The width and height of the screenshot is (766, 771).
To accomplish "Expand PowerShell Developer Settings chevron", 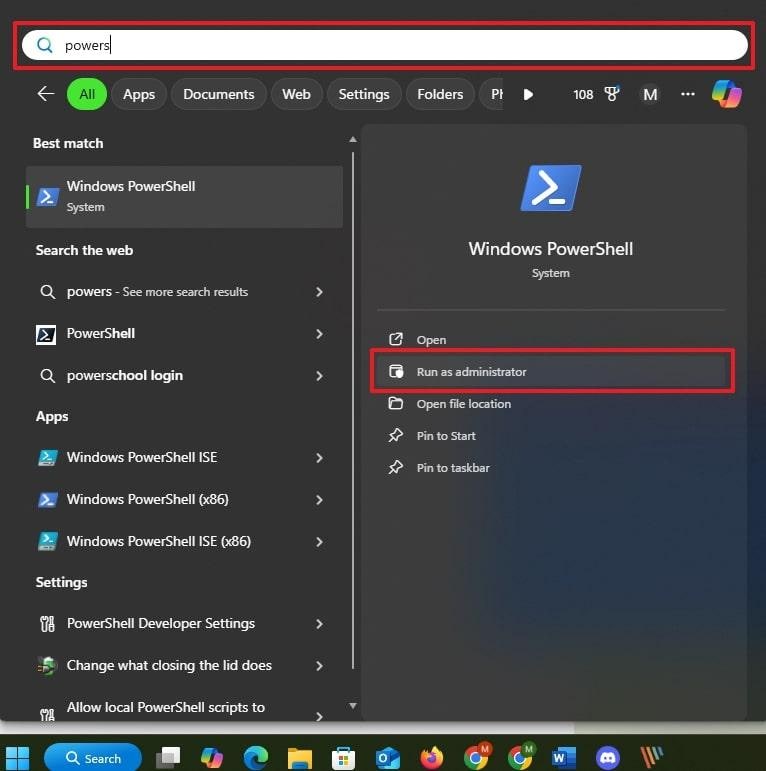I will point(320,624).
